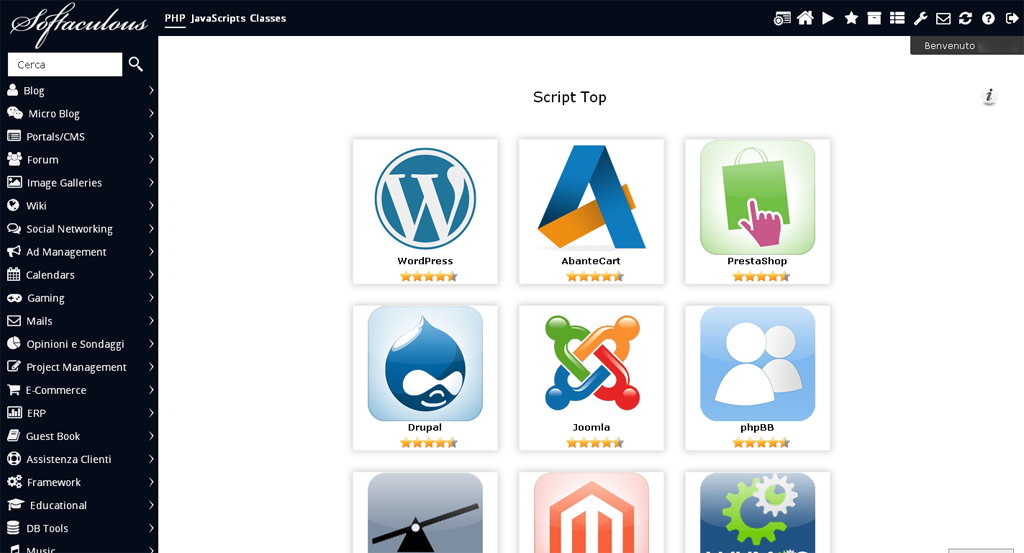Click the Image Galleries picture icon
The image size is (1024, 553).
[14, 182]
